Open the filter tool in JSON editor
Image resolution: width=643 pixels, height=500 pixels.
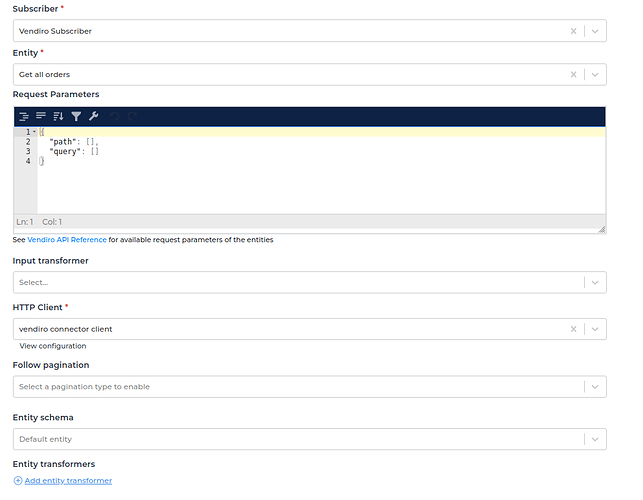click(x=76, y=116)
